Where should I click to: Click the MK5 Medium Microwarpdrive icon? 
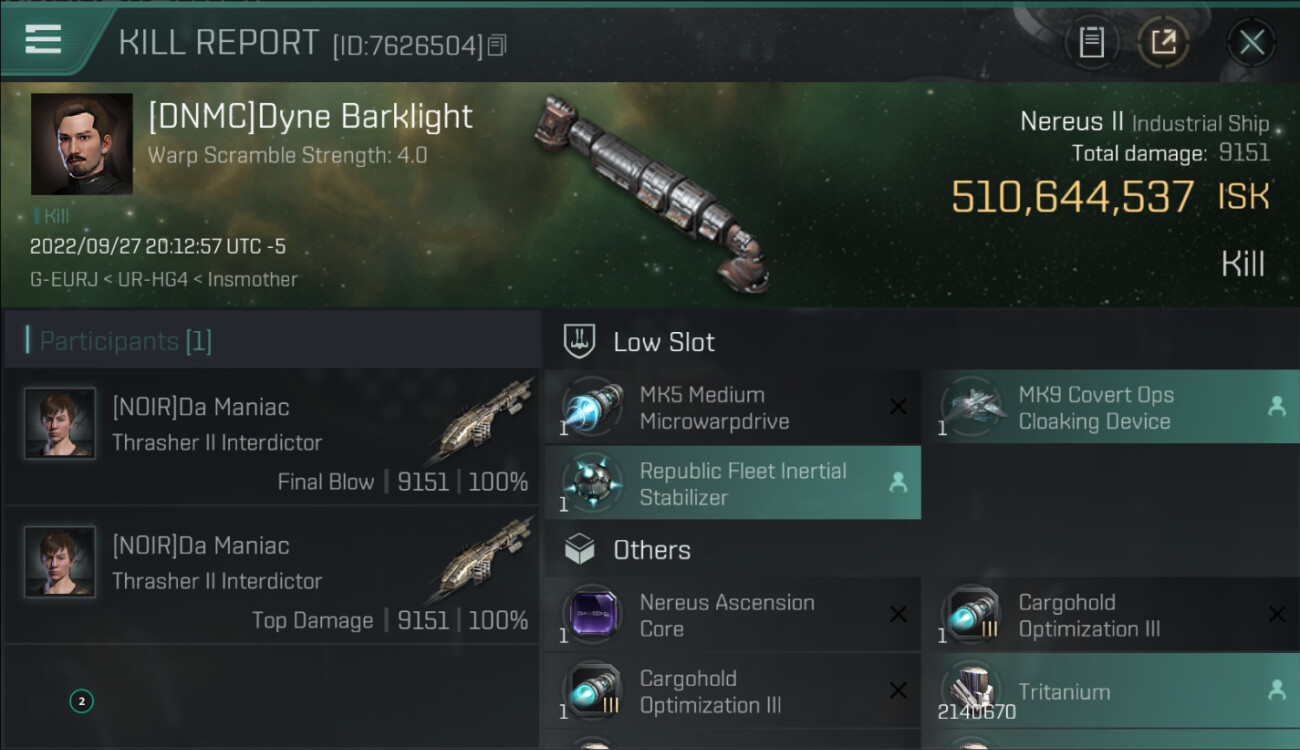[593, 407]
